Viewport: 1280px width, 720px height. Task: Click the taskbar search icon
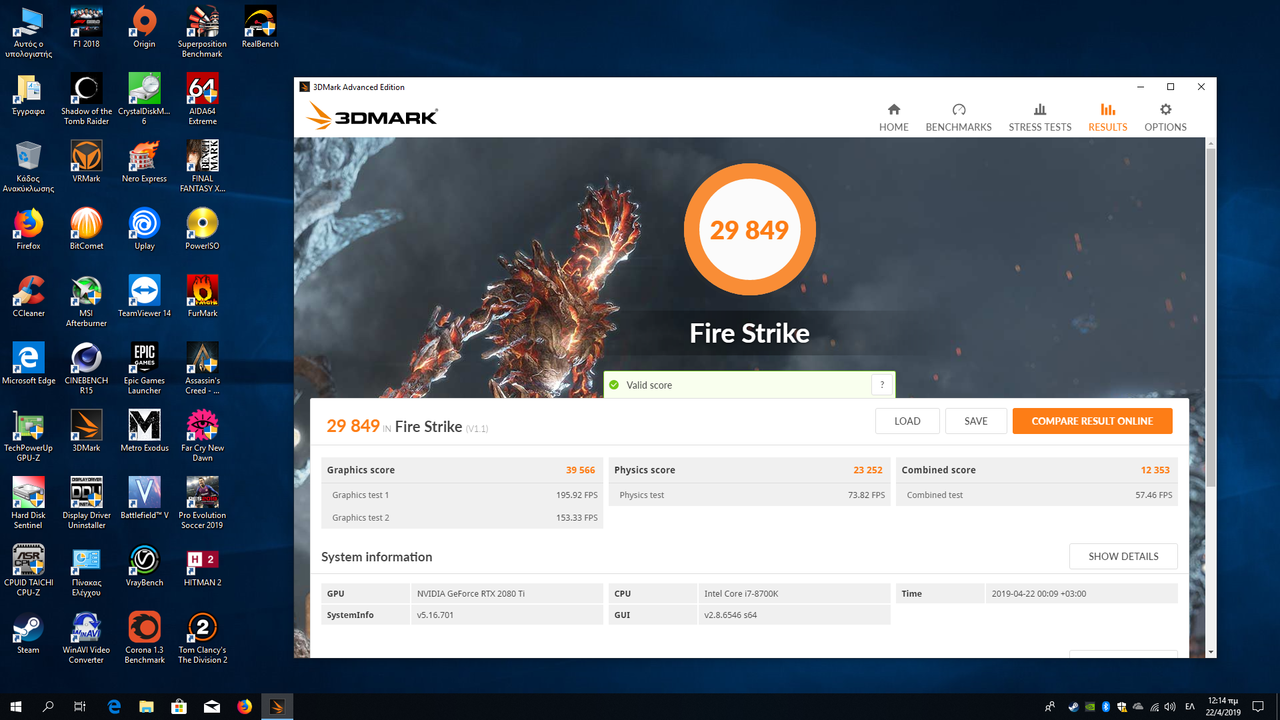click(48, 707)
